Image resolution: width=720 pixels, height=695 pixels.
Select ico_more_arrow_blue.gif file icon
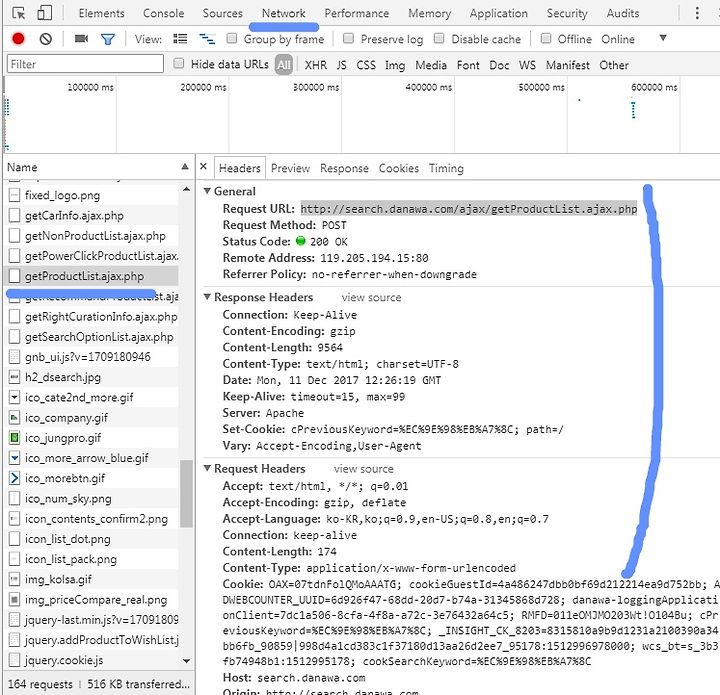pos(14,458)
